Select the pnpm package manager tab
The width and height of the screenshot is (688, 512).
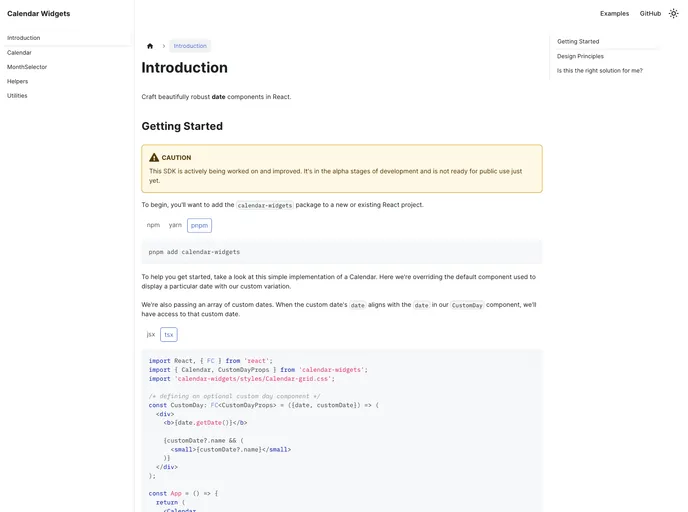[x=199, y=225]
